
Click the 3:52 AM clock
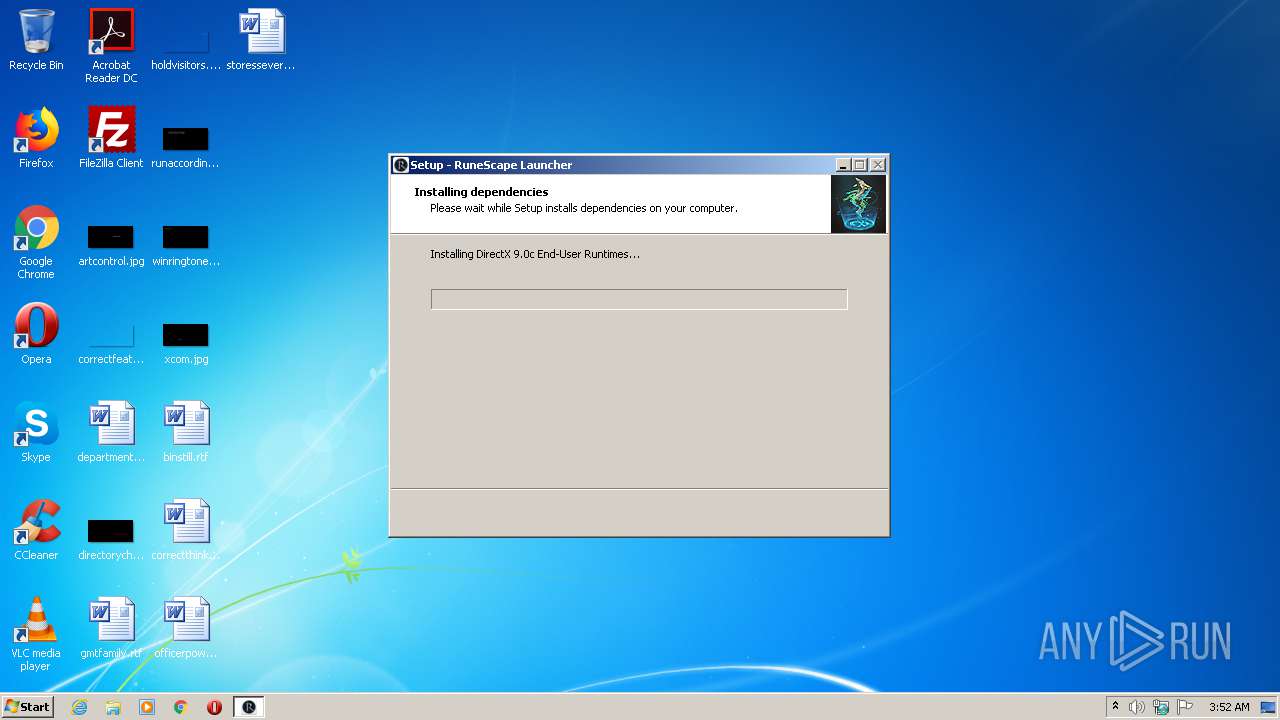pos(1229,707)
